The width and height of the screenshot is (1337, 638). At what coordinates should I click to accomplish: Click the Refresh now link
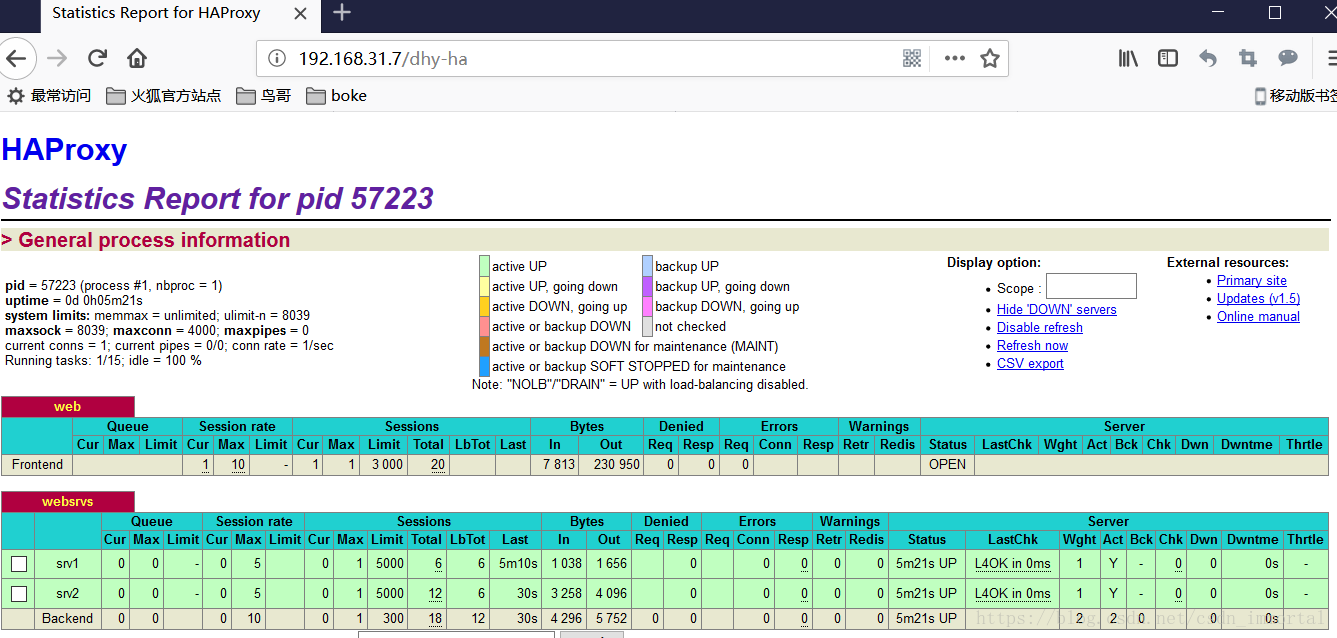pyautogui.click(x=1032, y=346)
